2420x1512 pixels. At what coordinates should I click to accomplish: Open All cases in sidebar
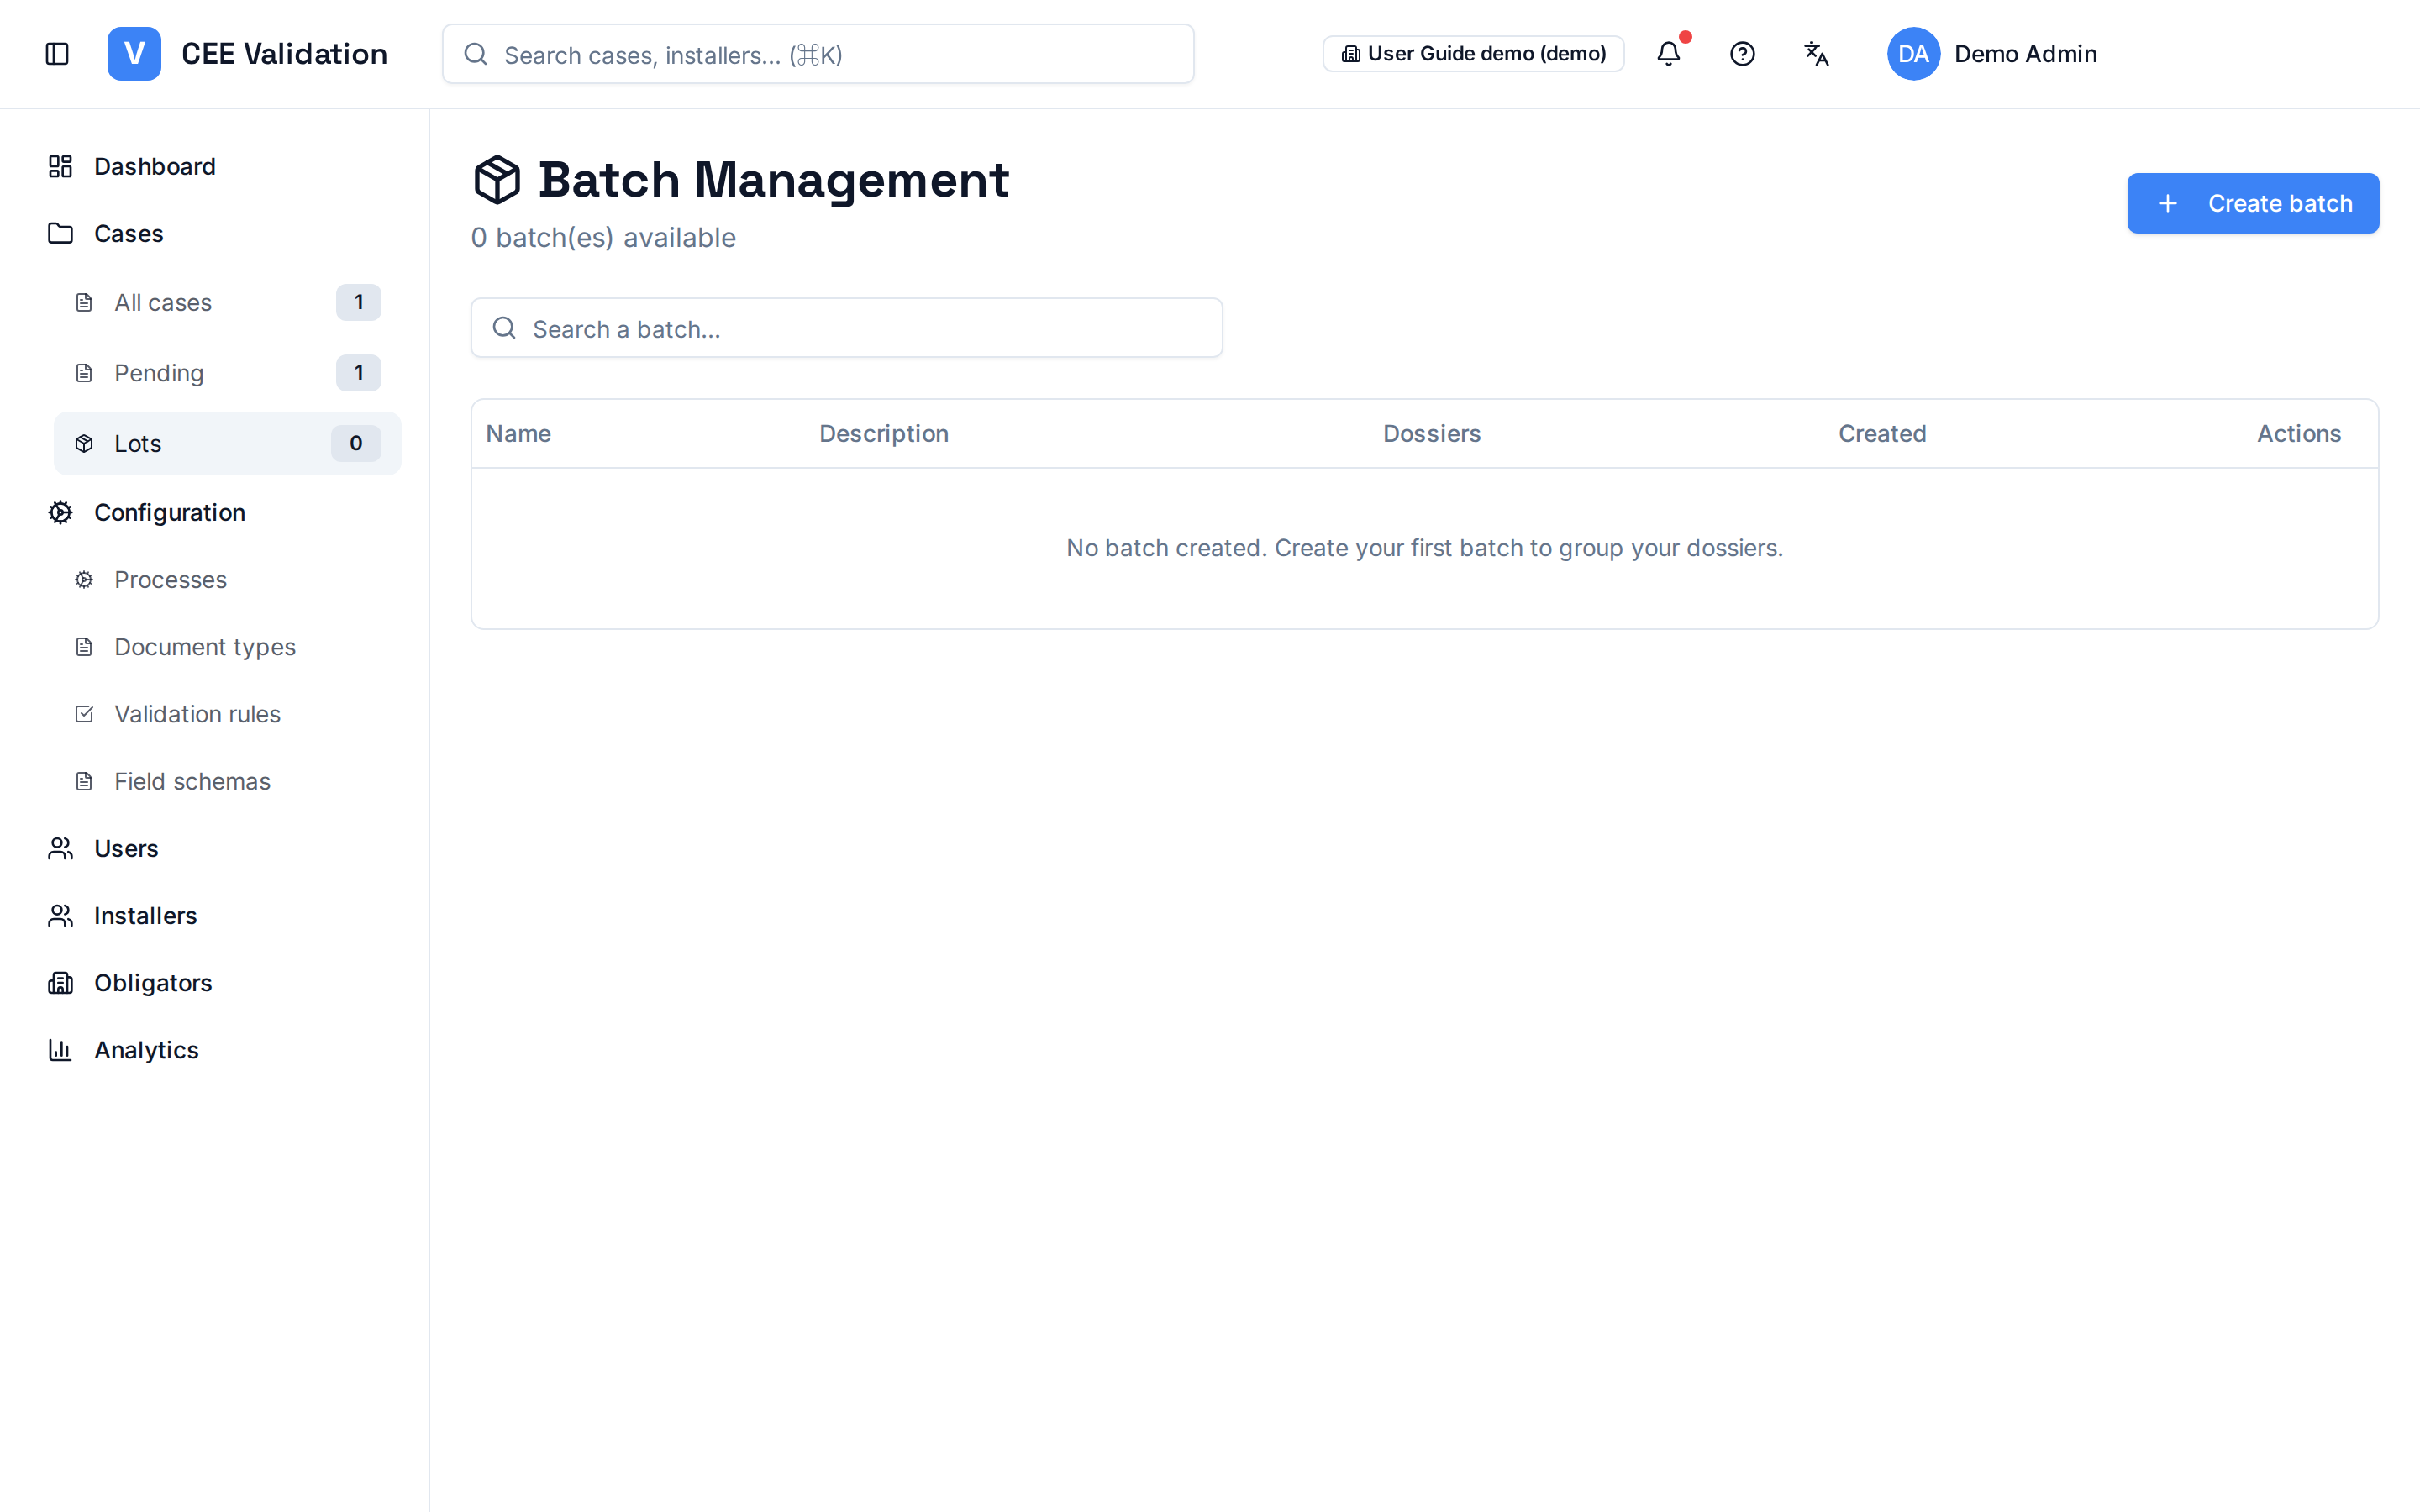228,302
